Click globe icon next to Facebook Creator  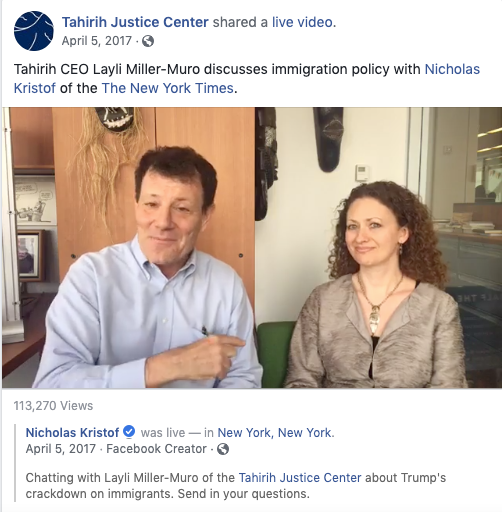[223, 449]
